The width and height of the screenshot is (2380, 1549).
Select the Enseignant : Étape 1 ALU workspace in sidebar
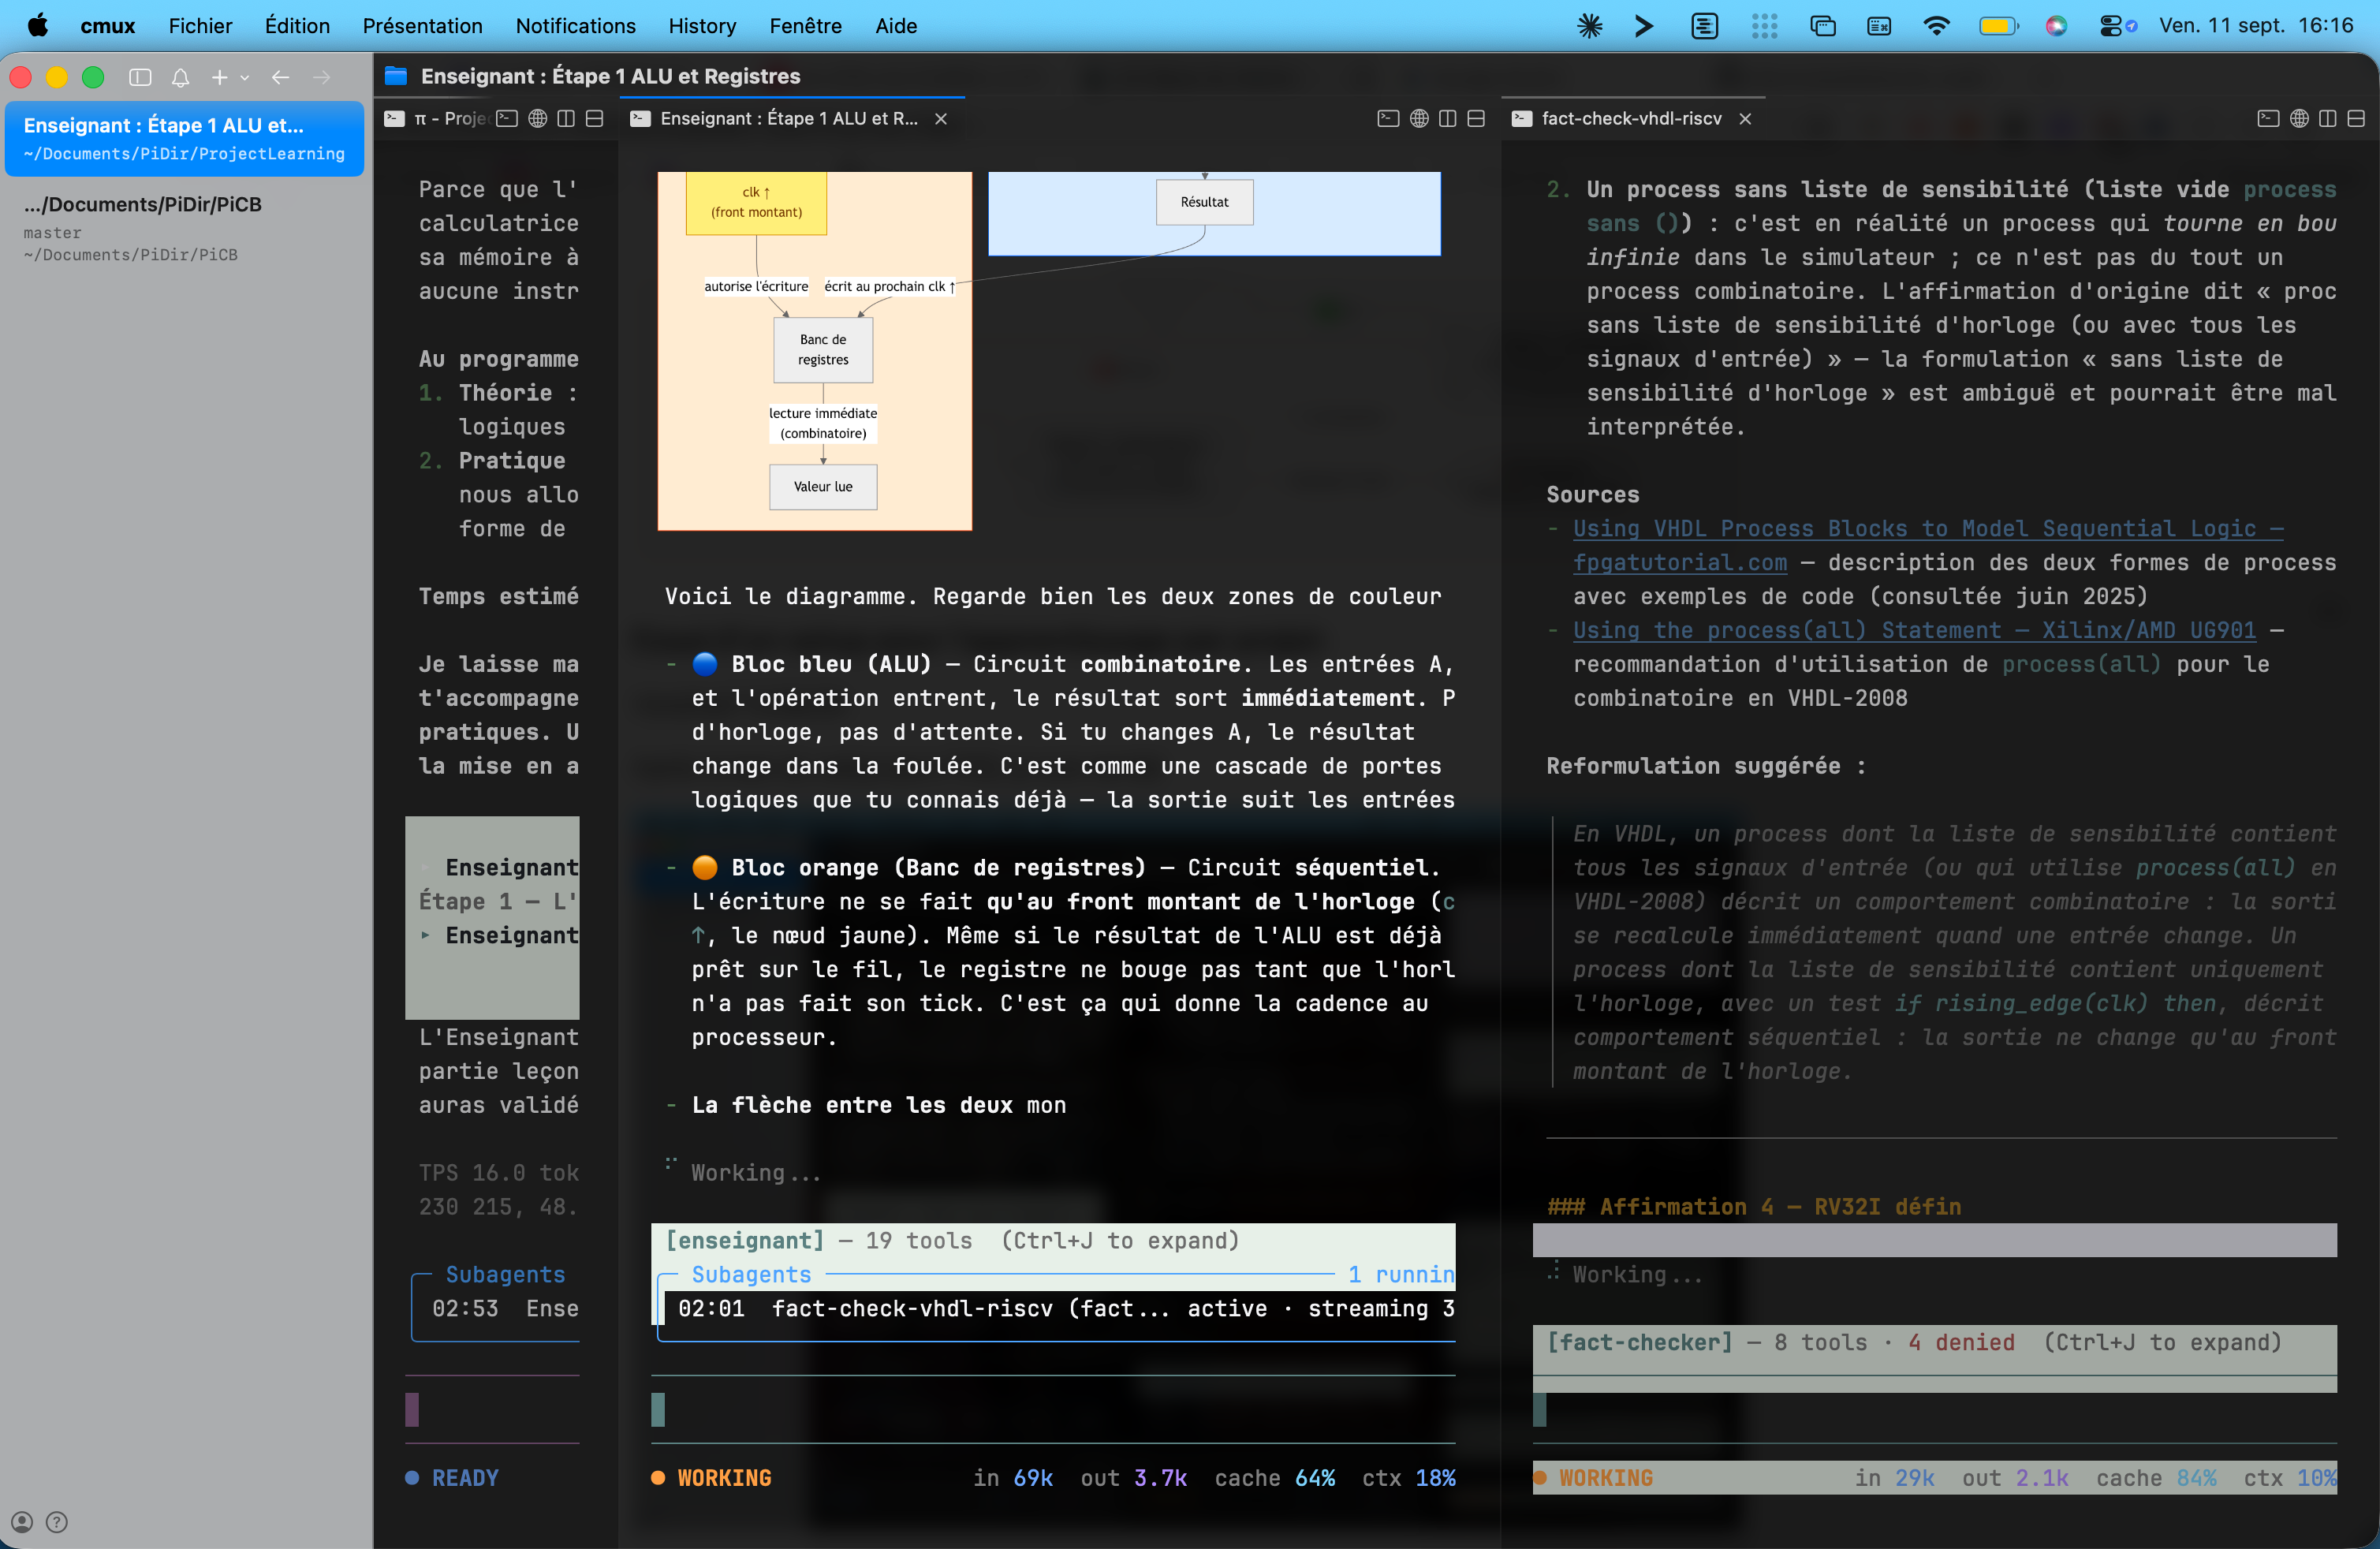(184, 138)
